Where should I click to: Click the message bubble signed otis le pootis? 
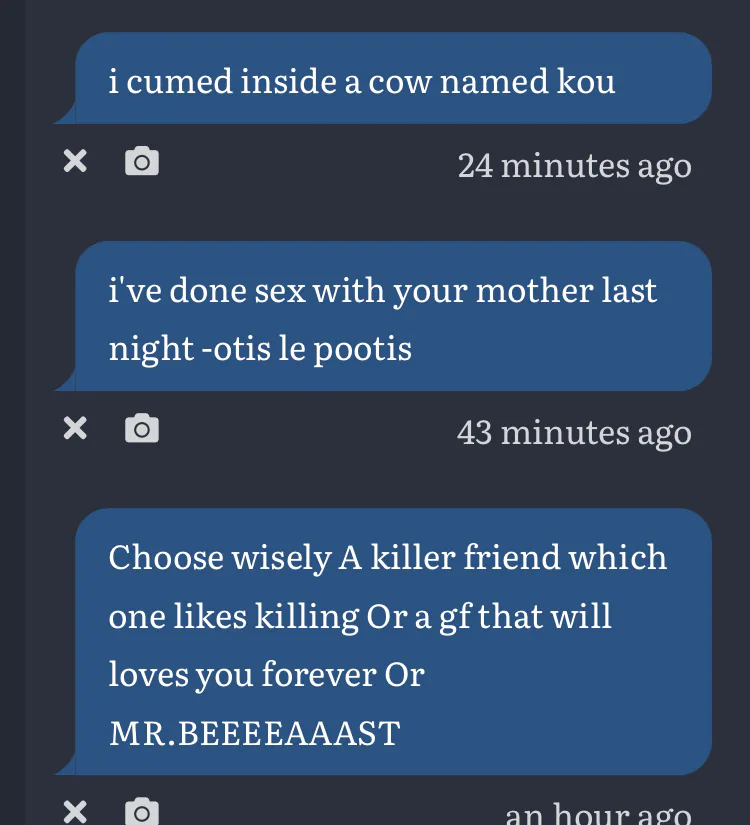click(x=393, y=316)
